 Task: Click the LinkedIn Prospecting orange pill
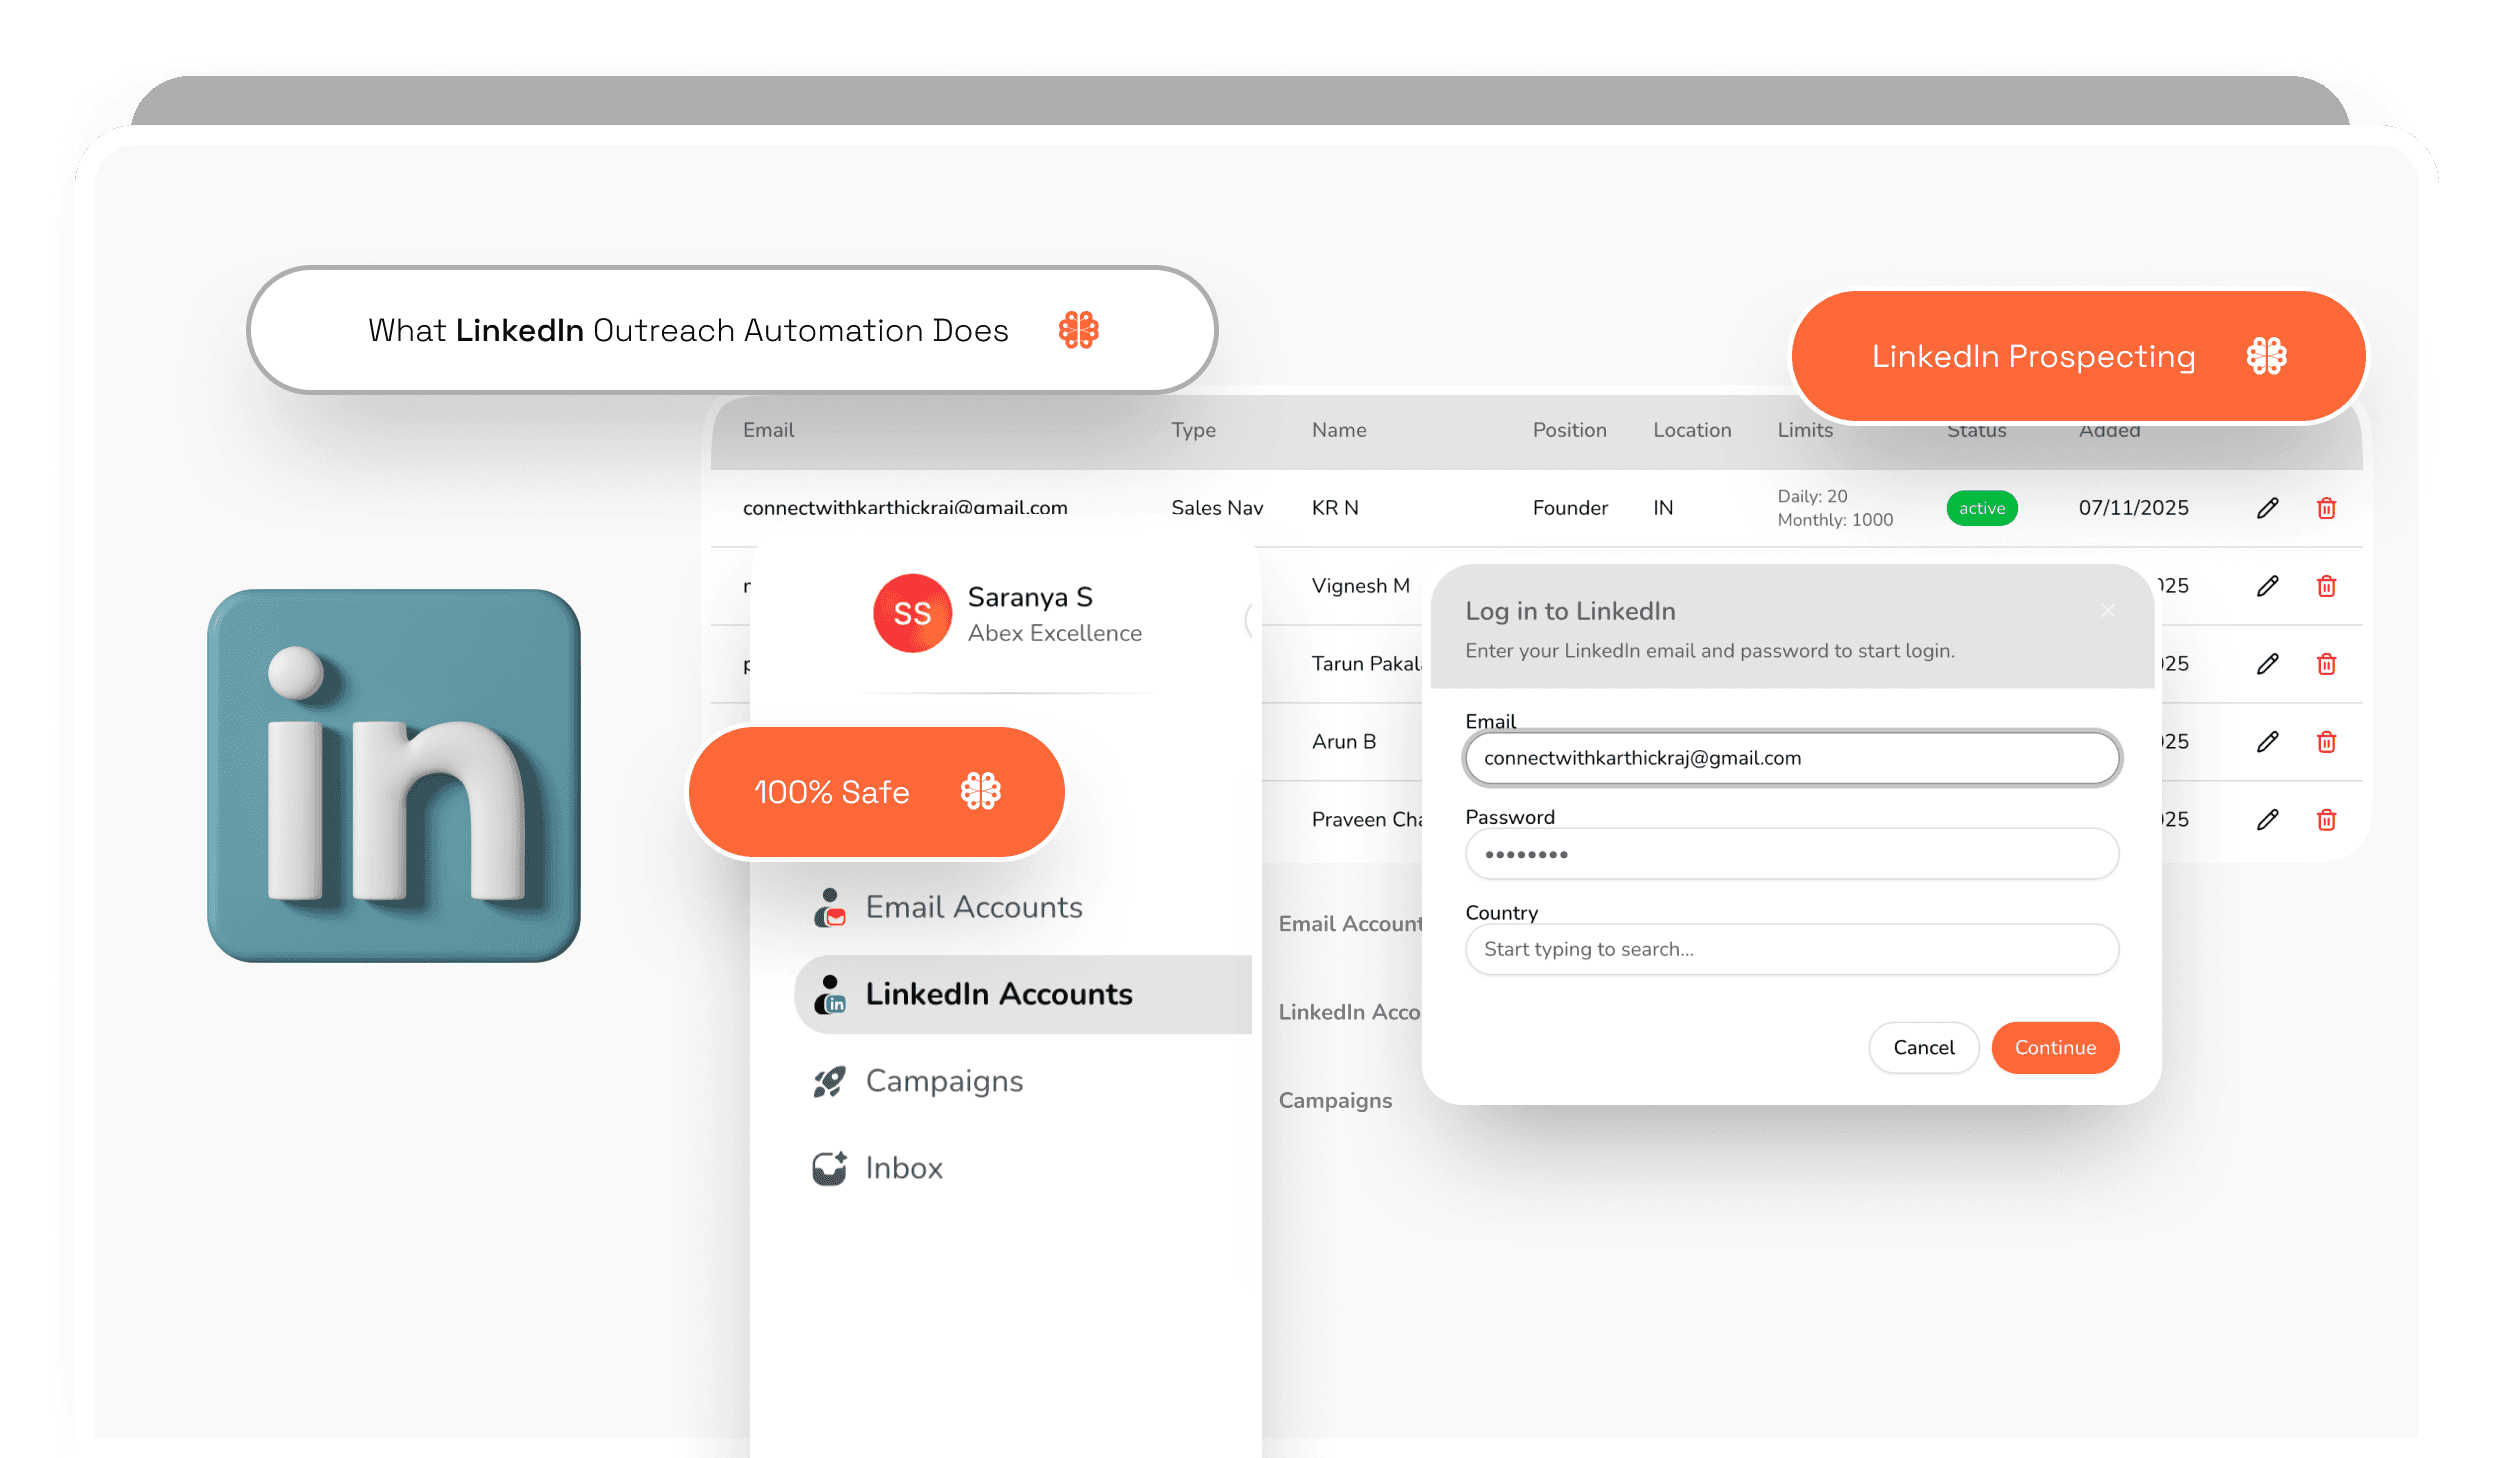2078,356
